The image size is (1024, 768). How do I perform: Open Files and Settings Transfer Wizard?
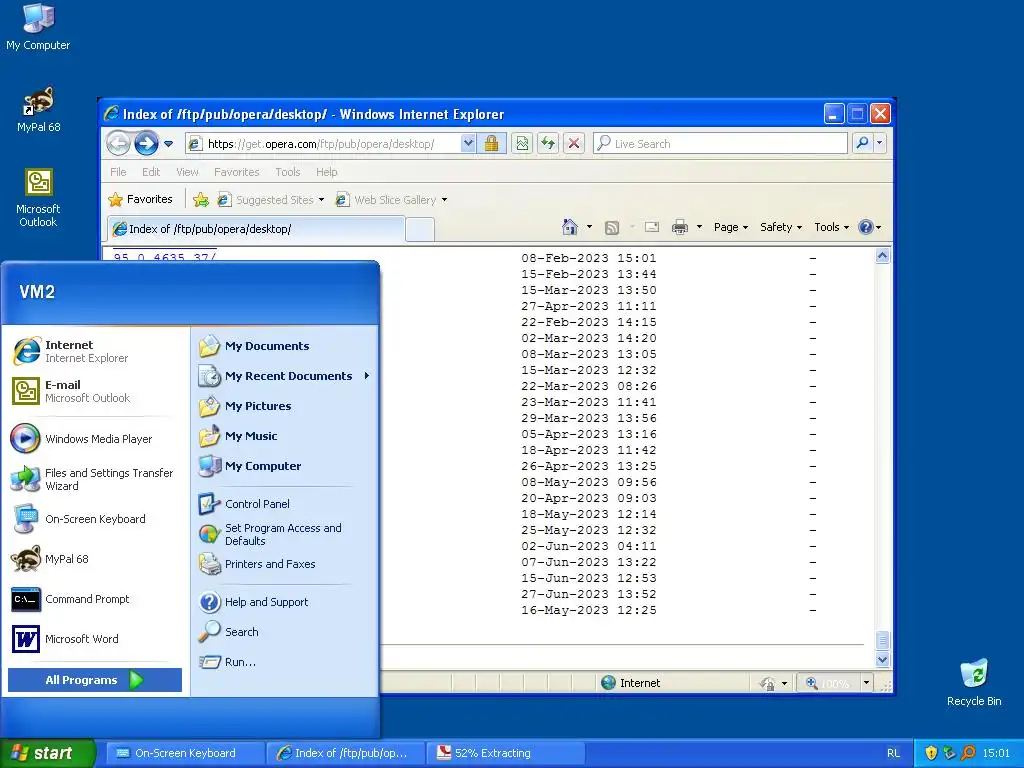click(x=97, y=479)
